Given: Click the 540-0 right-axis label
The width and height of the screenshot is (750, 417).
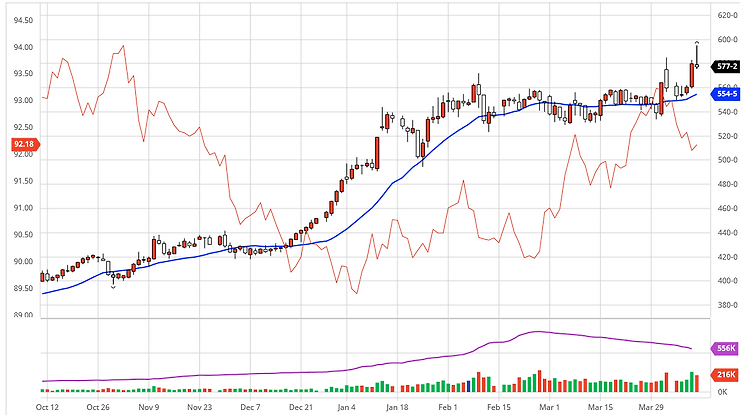Looking at the screenshot, I should (x=728, y=112).
